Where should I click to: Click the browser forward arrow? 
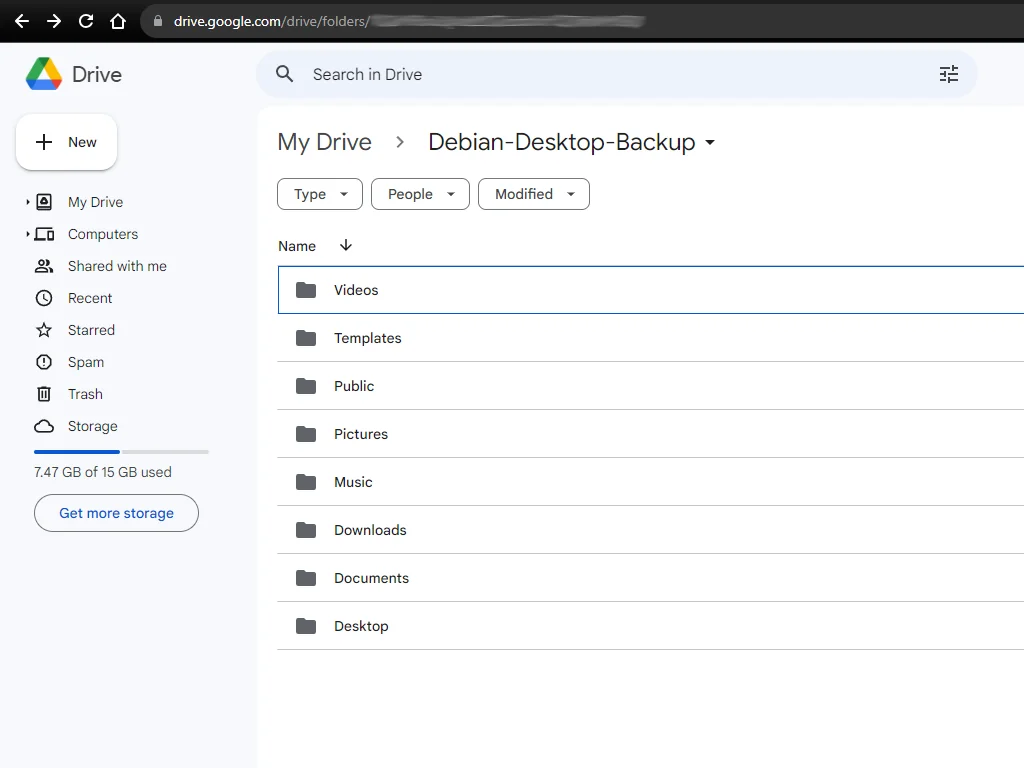pos(54,21)
